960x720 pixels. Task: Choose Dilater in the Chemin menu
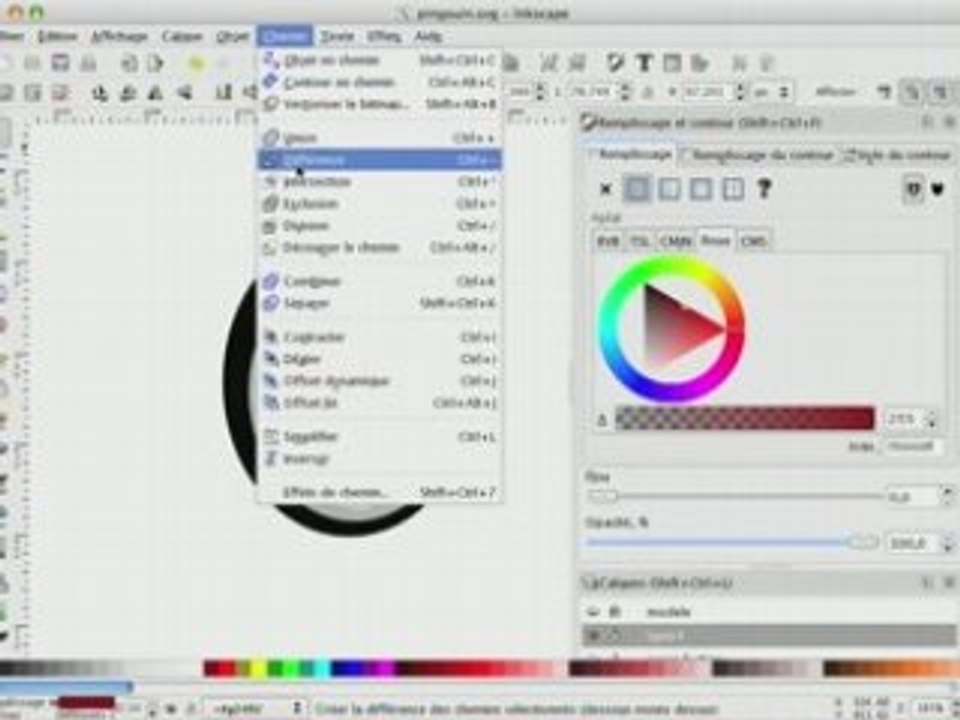pyautogui.click(x=380, y=359)
